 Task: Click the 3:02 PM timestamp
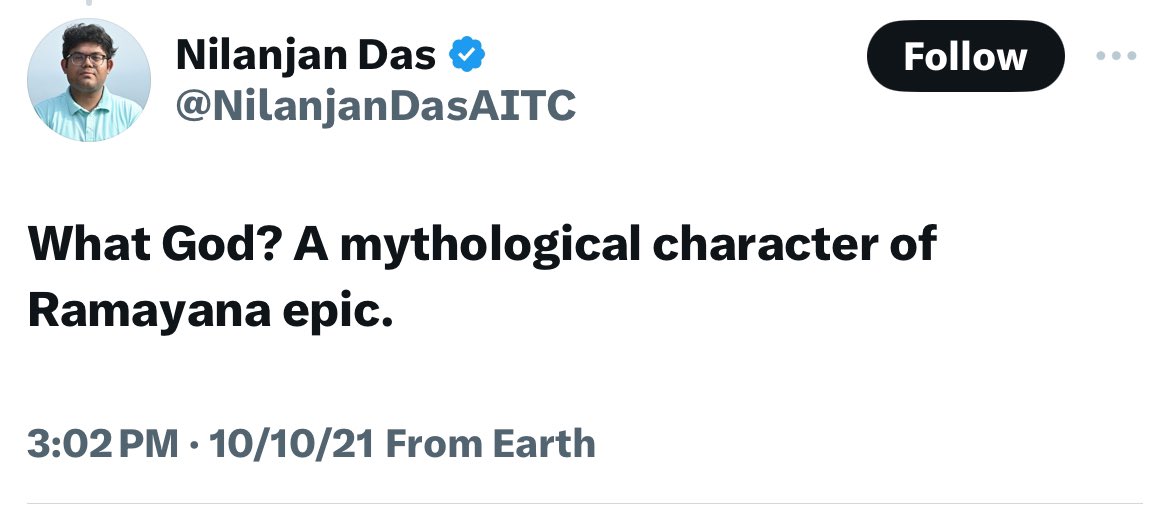103,443
